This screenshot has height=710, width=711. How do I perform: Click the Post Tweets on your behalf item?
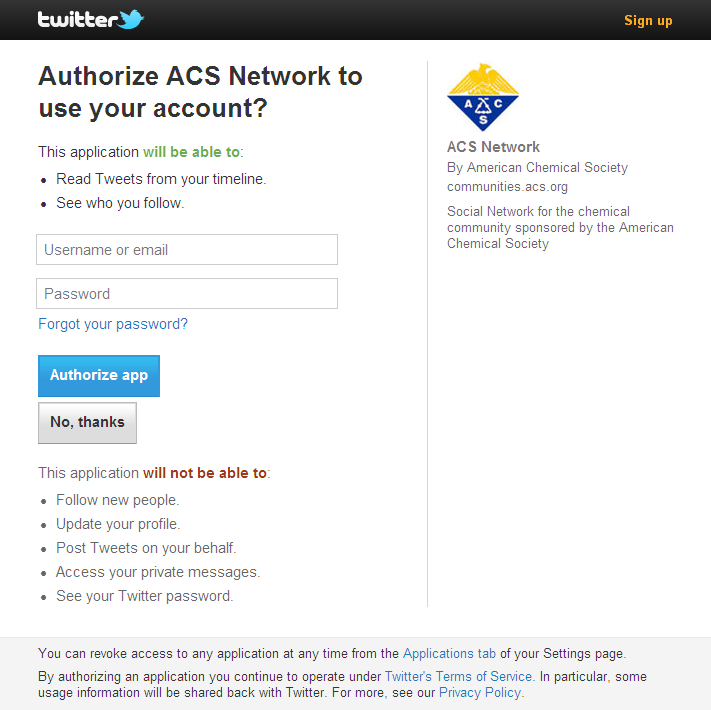(146, 548)
